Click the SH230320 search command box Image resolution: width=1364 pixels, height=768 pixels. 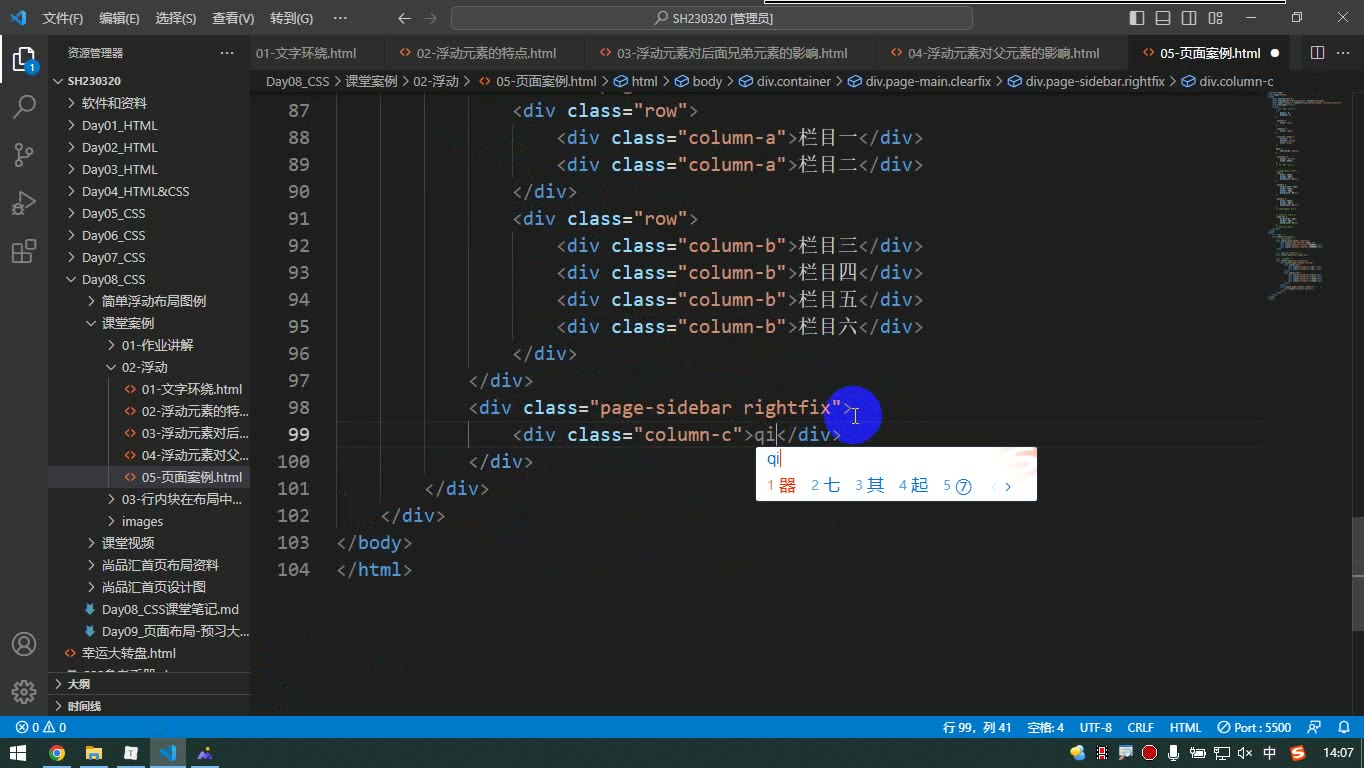click(712, 18)
